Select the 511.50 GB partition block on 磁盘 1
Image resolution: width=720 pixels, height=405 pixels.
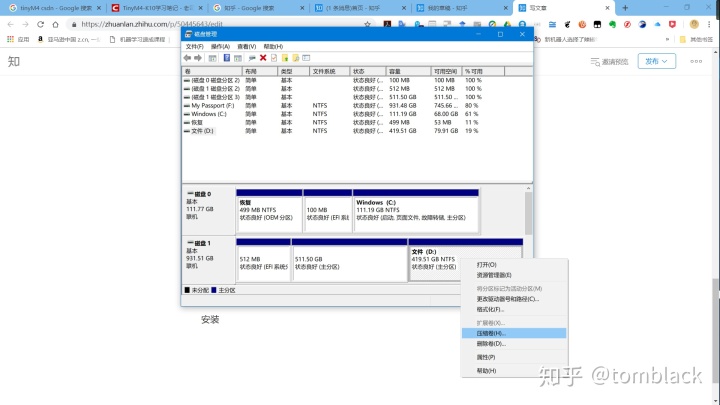tap(349, 260)
